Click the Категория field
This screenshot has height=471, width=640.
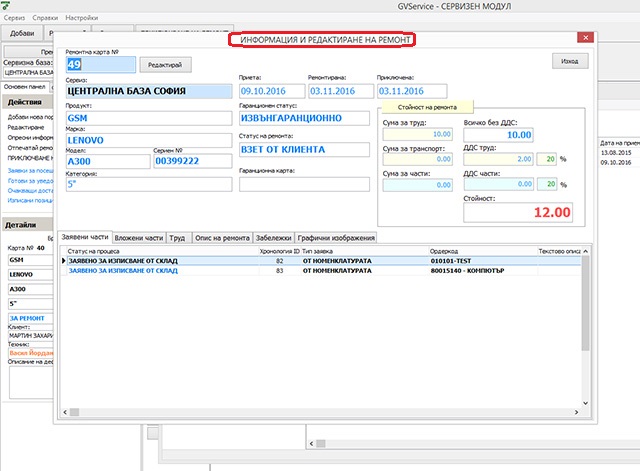(149, 184)
